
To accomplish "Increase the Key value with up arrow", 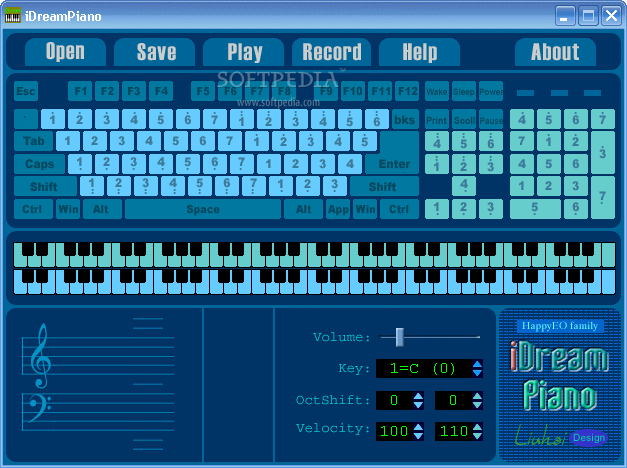I will click(477, 364).
